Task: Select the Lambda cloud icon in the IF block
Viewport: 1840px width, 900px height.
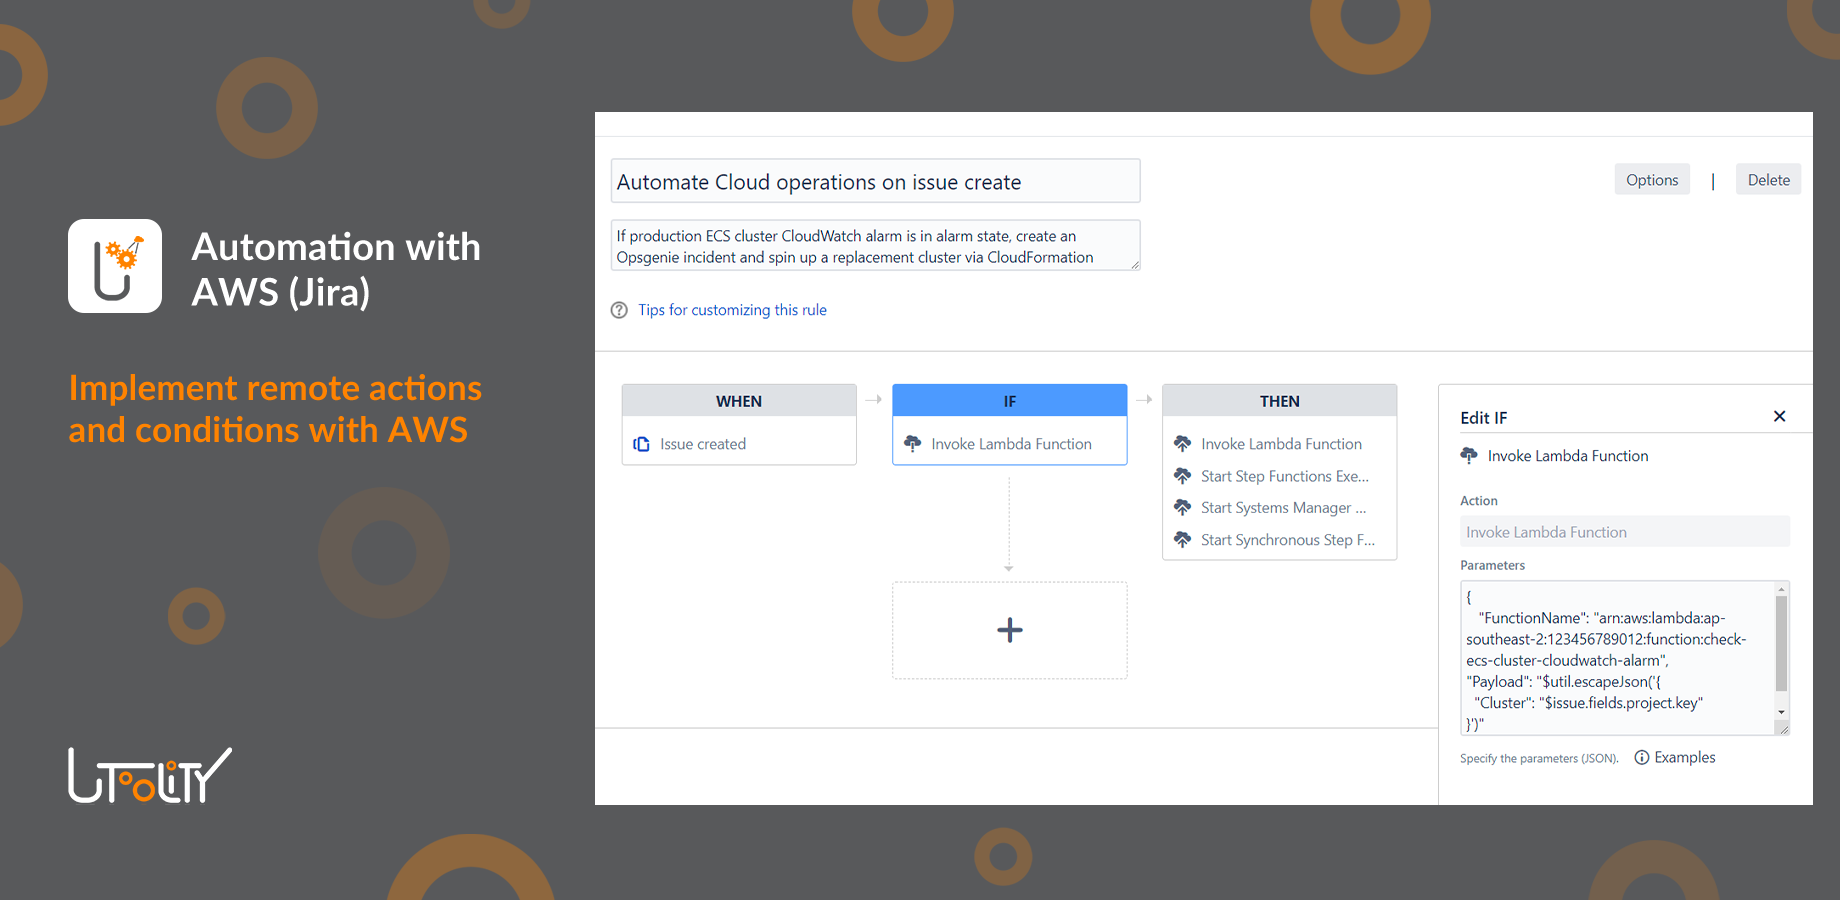Action: (912, 443)
